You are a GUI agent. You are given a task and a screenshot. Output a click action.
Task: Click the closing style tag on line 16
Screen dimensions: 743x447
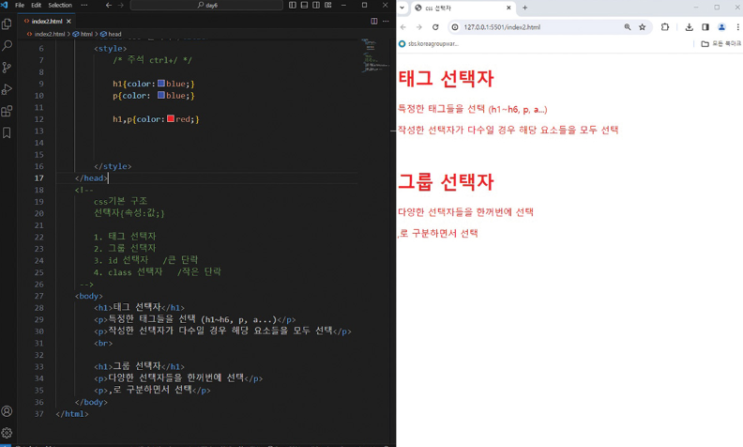pyautogui.click(x=113, y=166)
